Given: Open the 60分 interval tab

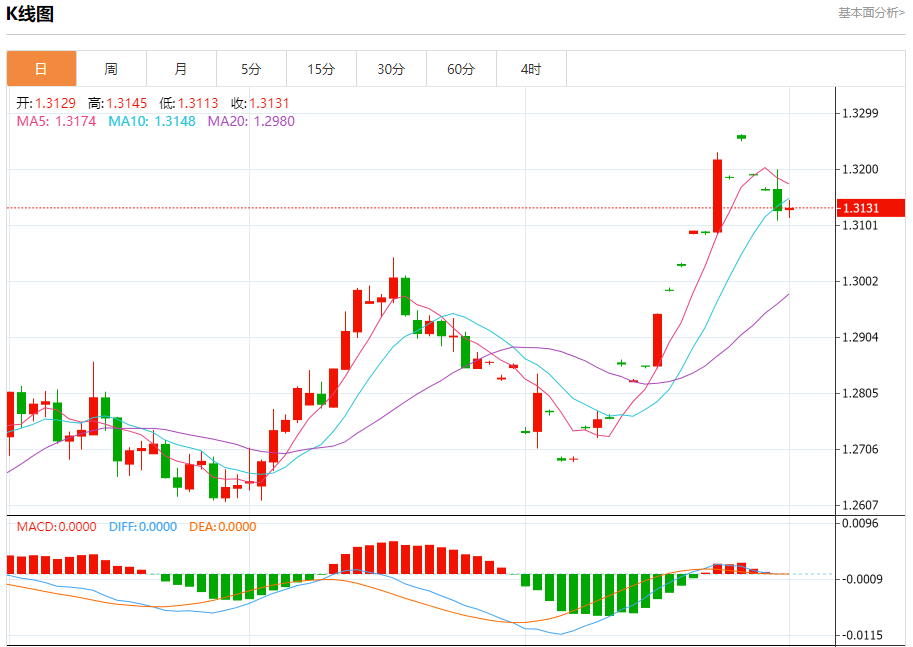Looking at the screenshot, I should pos(461,69).
